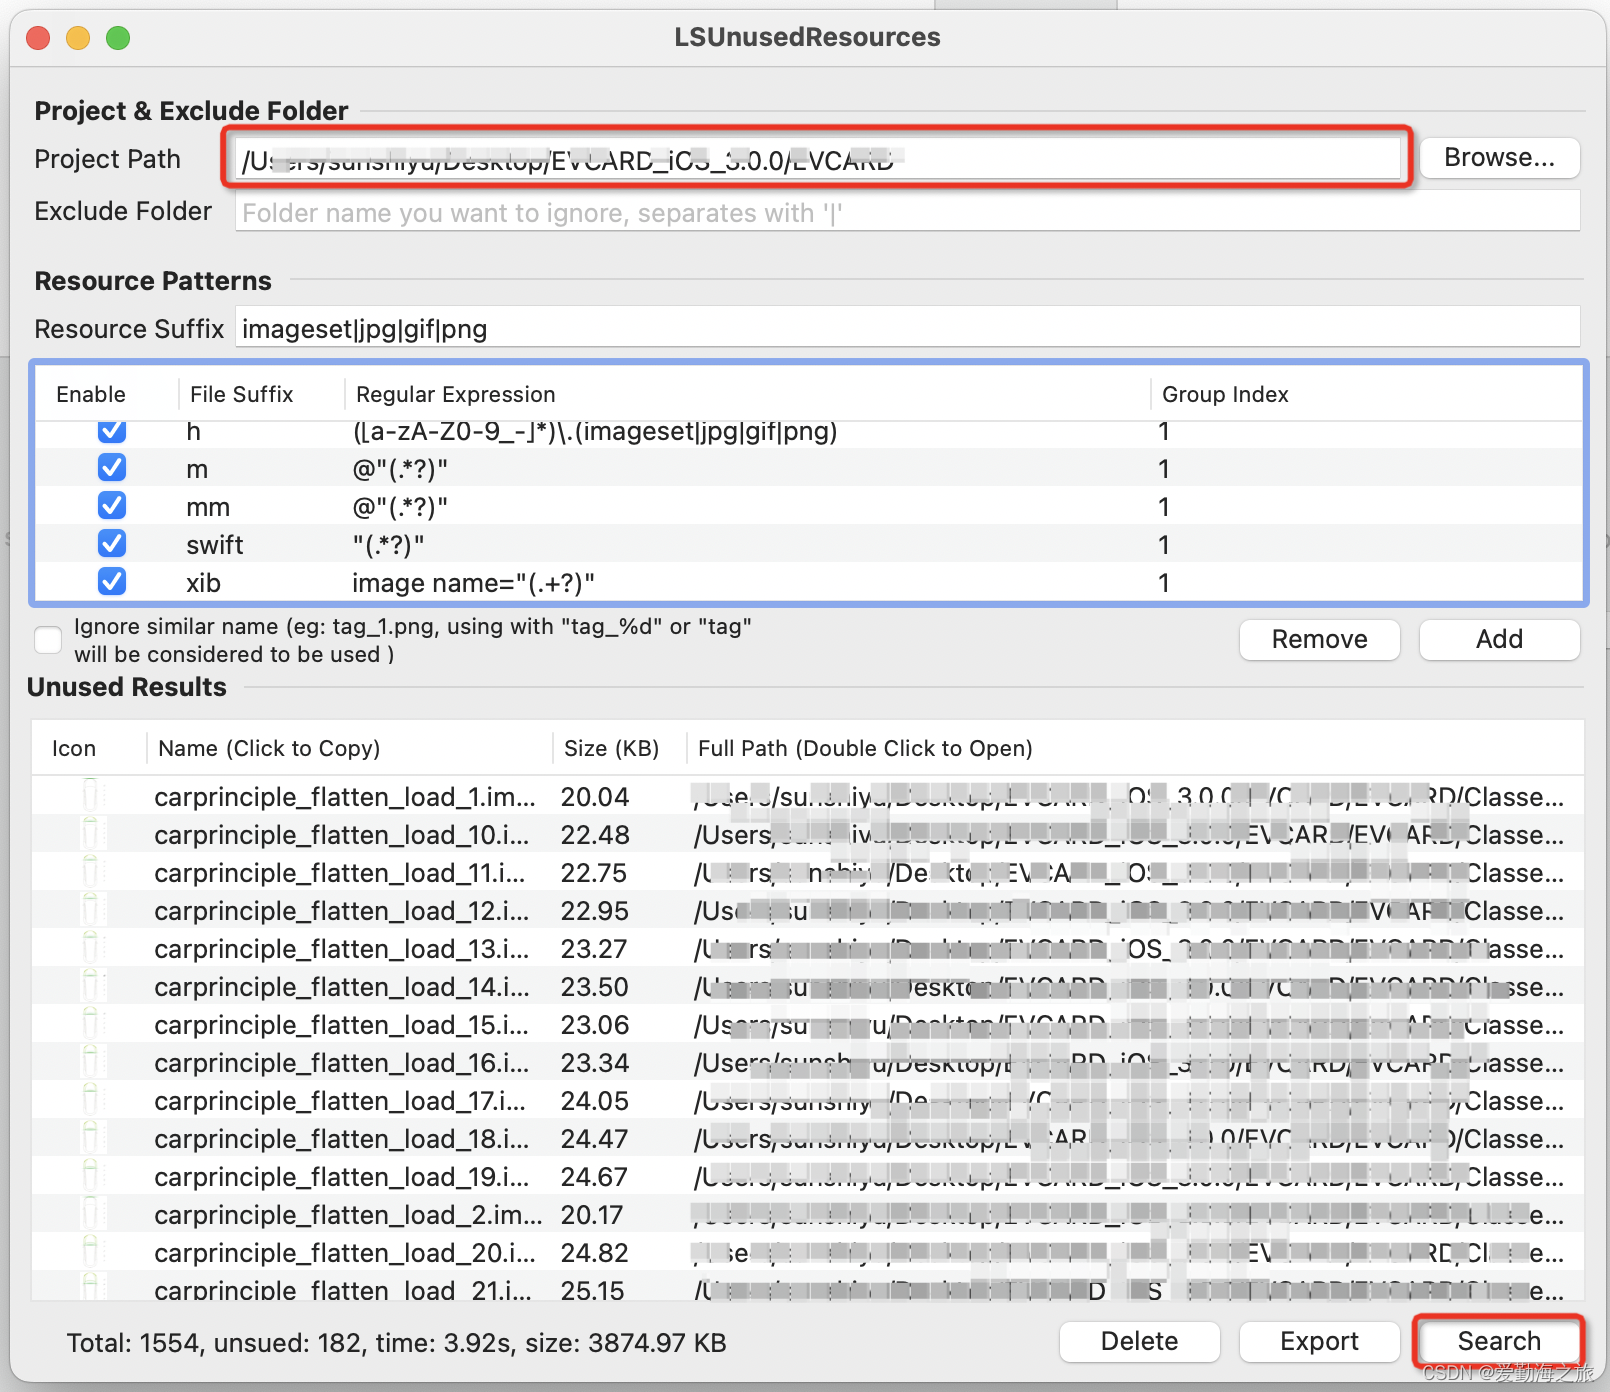Image resolution: width=1610 pixels, height=1392 pixels.
Task: Click the thumbnail icon for carprinciple_flatten_load_14
Action: pos(90,985)
